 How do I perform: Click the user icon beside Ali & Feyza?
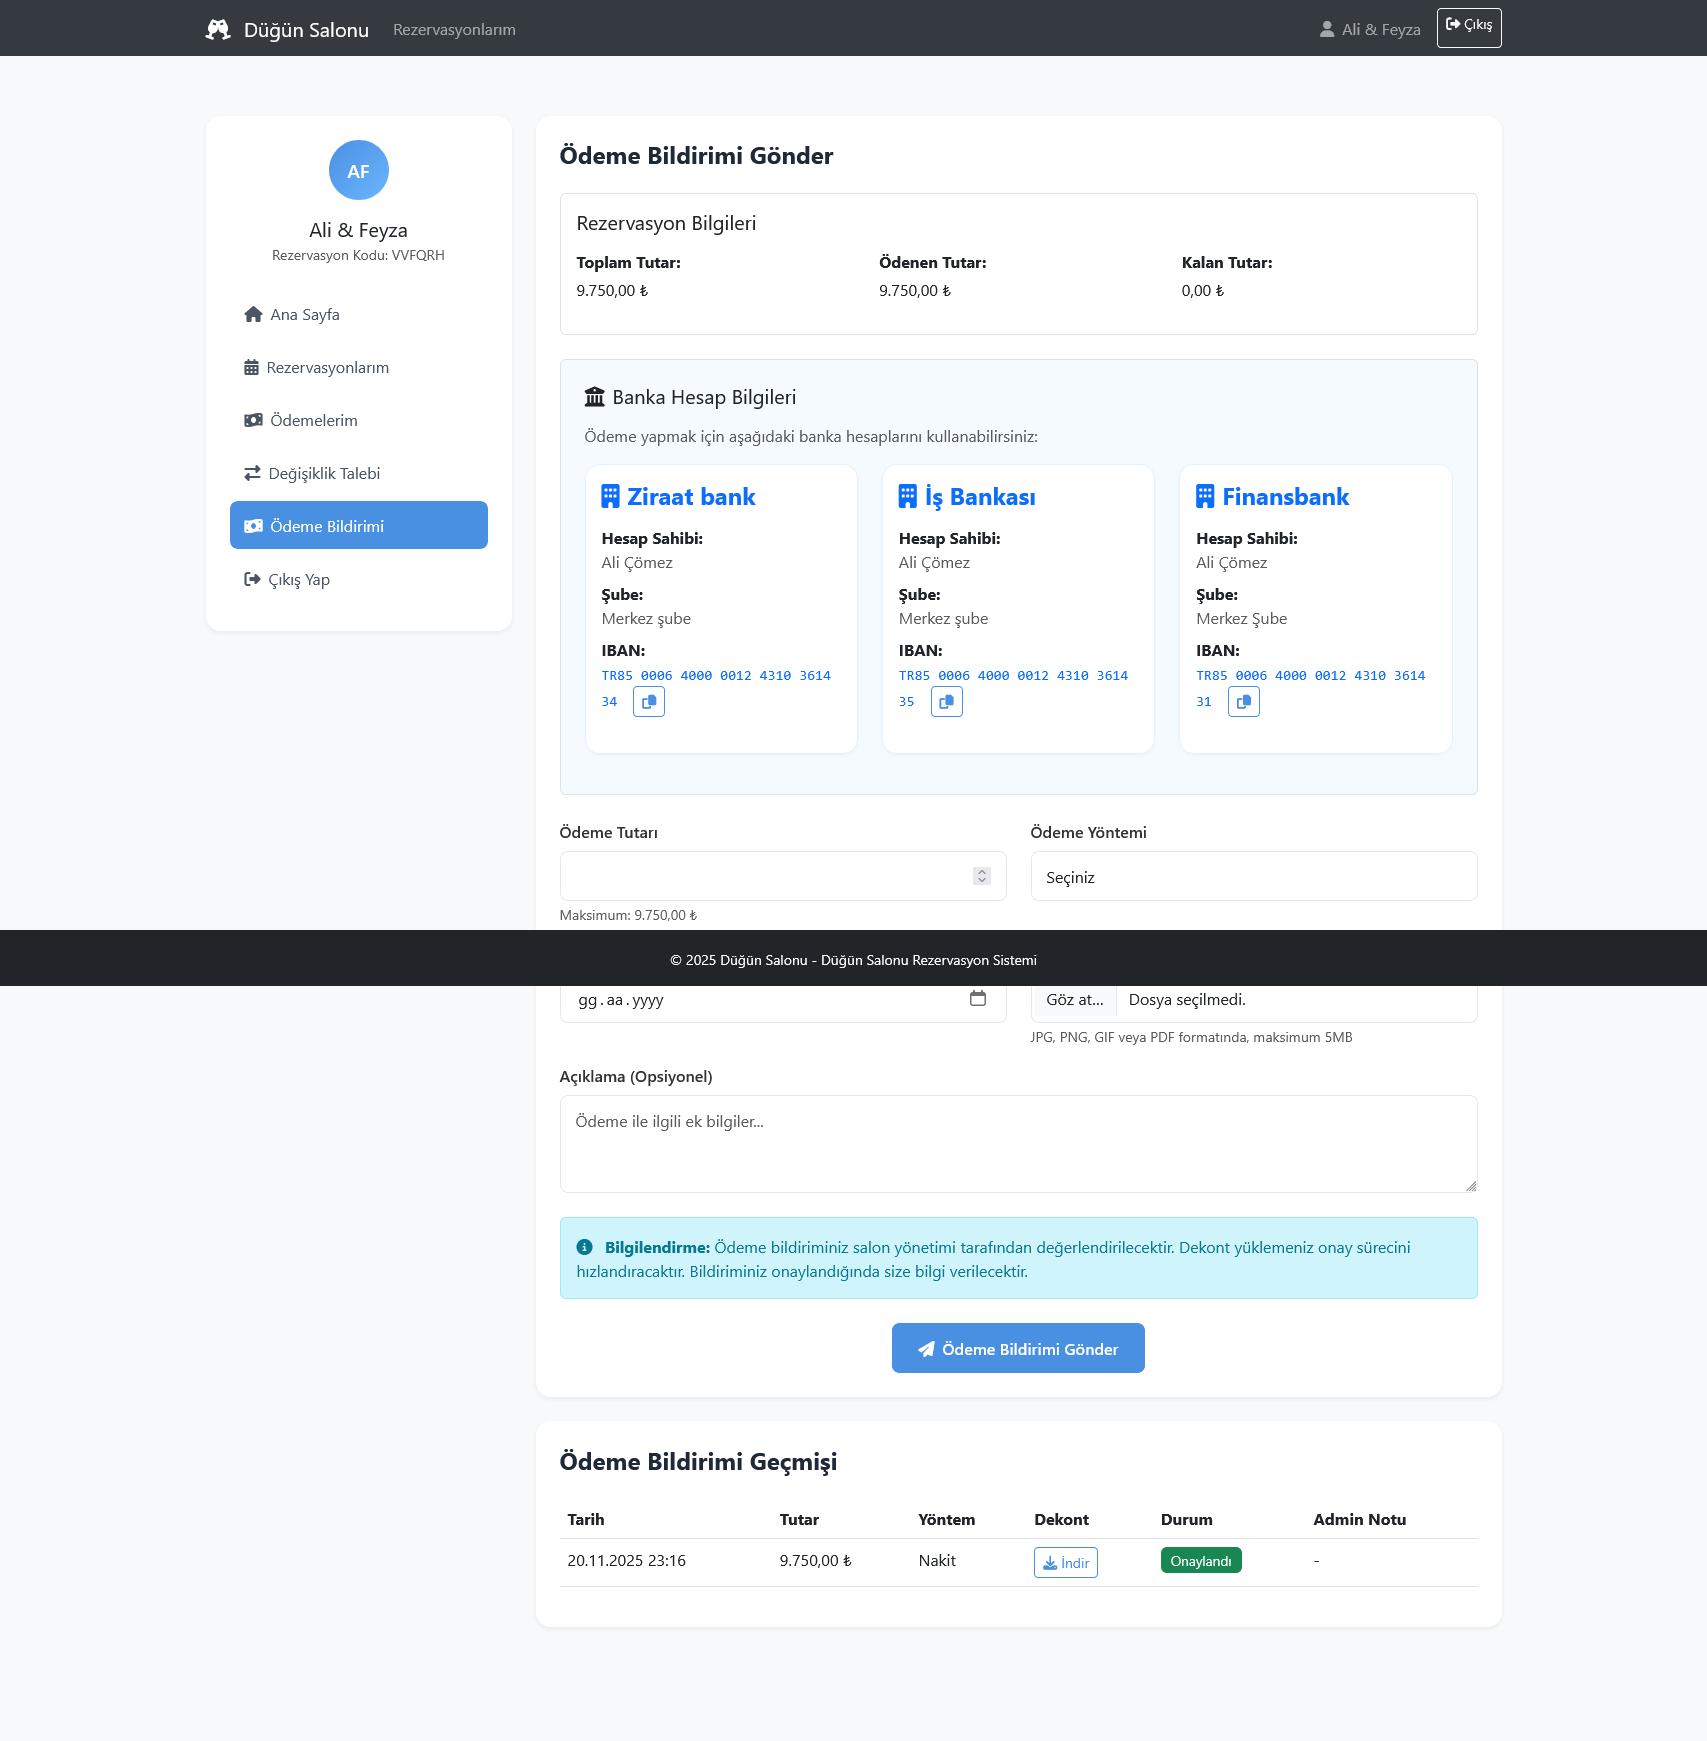pyautogui.click(x=1326, y=30)
